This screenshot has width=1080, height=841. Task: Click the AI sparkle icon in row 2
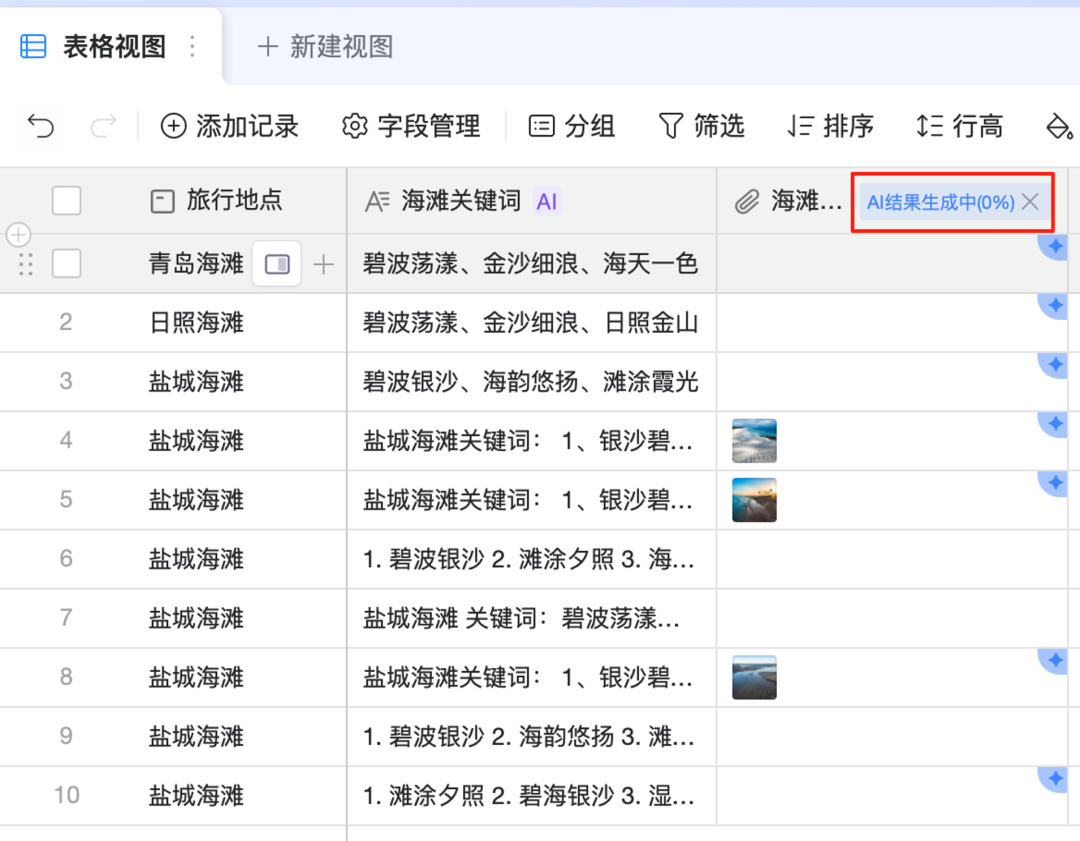point(1054,306)
